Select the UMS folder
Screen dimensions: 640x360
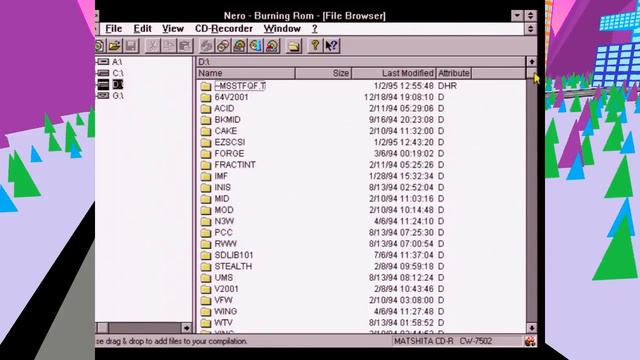coord(217,278)
